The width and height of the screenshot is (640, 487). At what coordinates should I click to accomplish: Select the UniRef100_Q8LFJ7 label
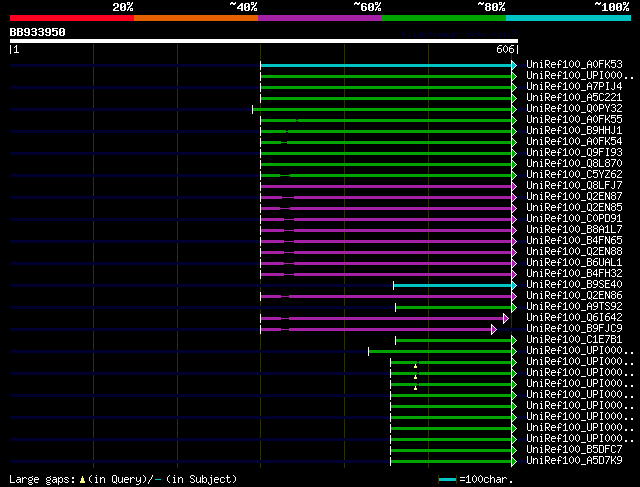tap(574, 186)
